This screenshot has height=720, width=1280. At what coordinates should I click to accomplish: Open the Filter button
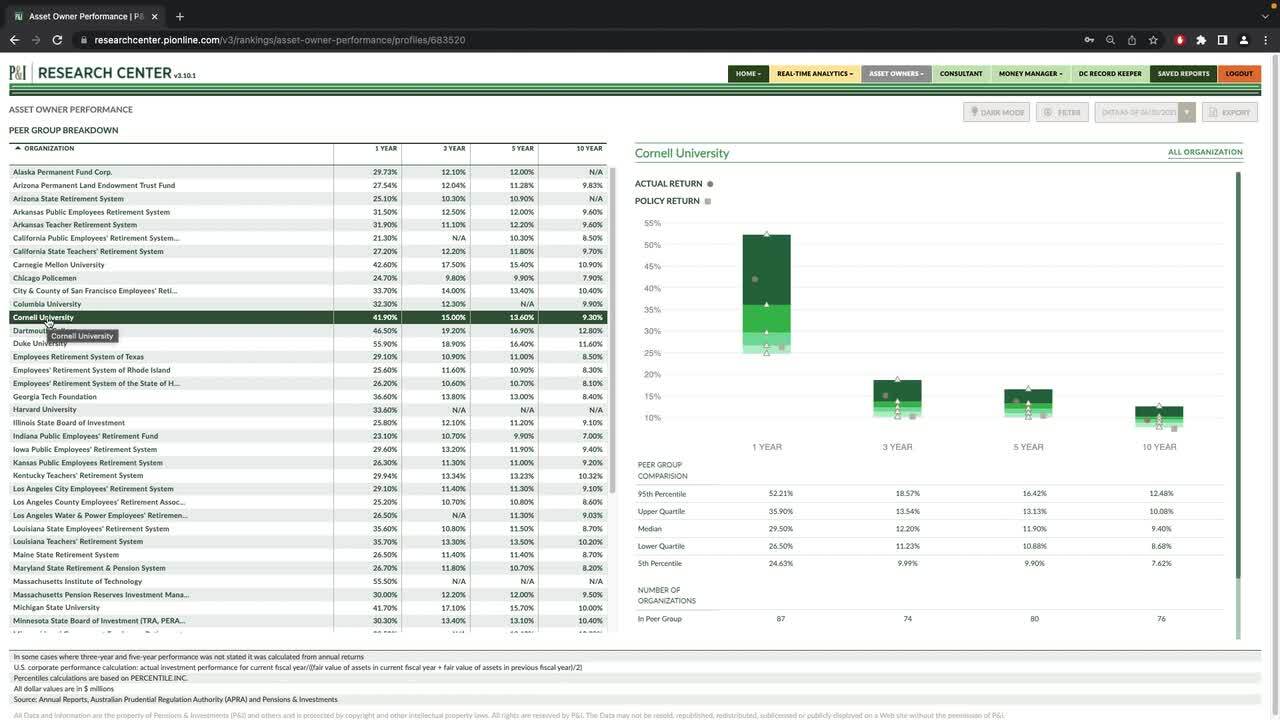pos(1062,112)
